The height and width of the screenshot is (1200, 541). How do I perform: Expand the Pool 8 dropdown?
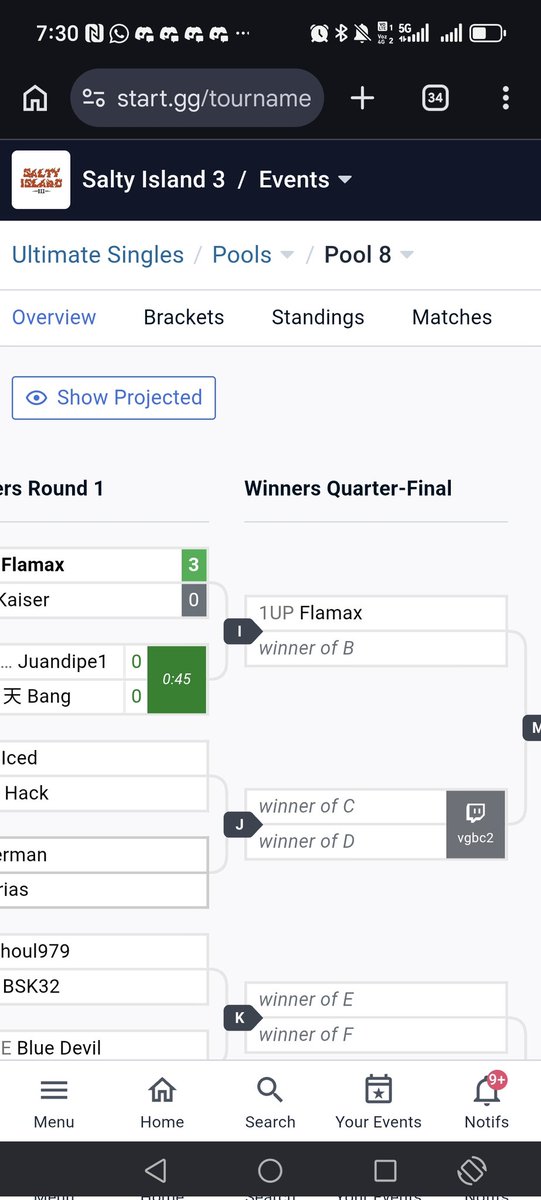369,255
